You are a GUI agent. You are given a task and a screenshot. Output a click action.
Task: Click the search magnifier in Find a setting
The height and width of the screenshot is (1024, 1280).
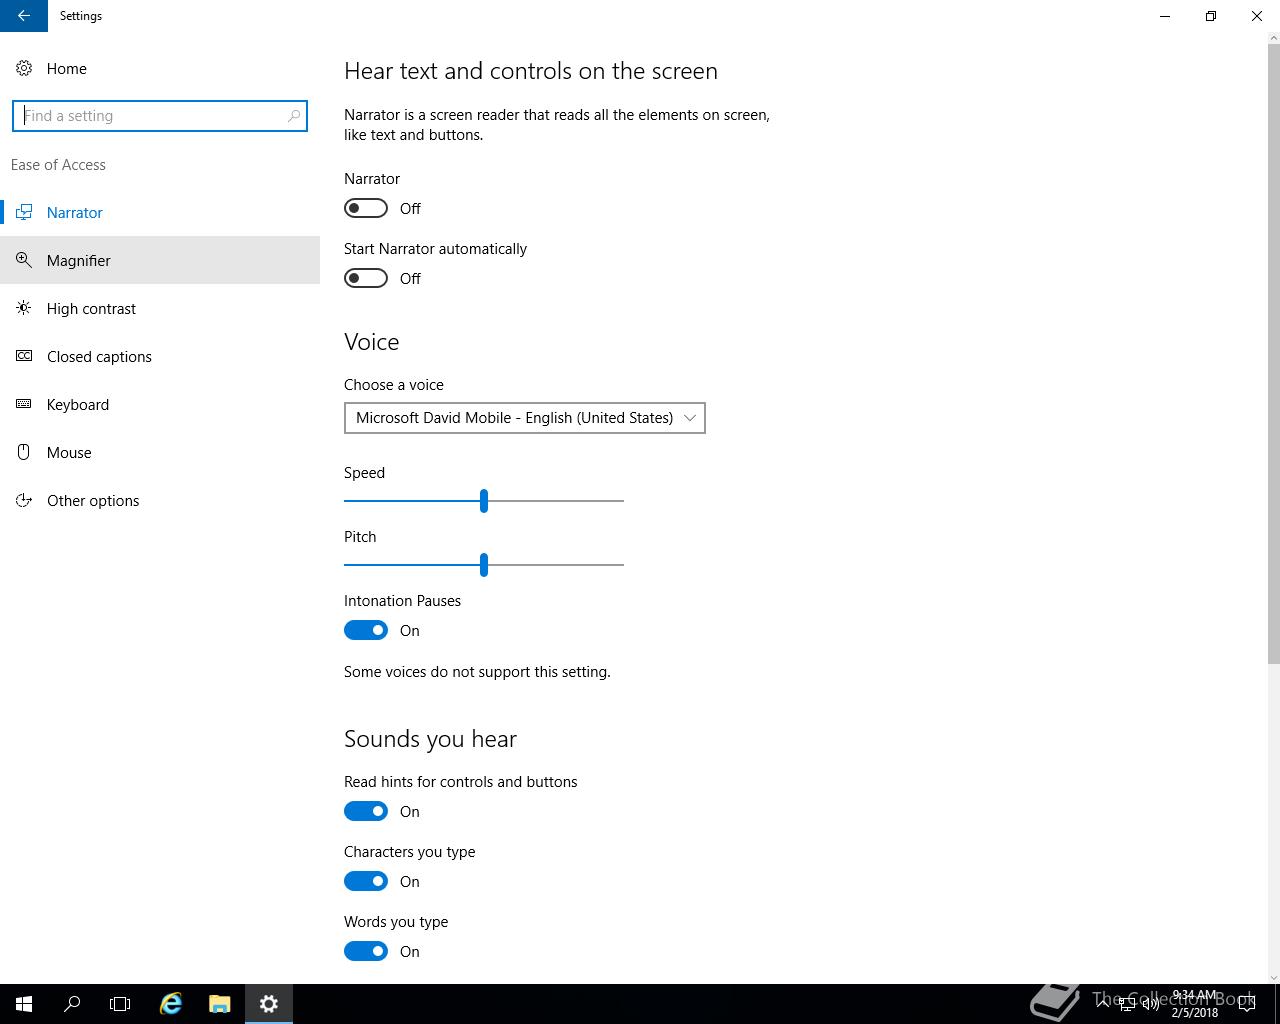[294, 116]
